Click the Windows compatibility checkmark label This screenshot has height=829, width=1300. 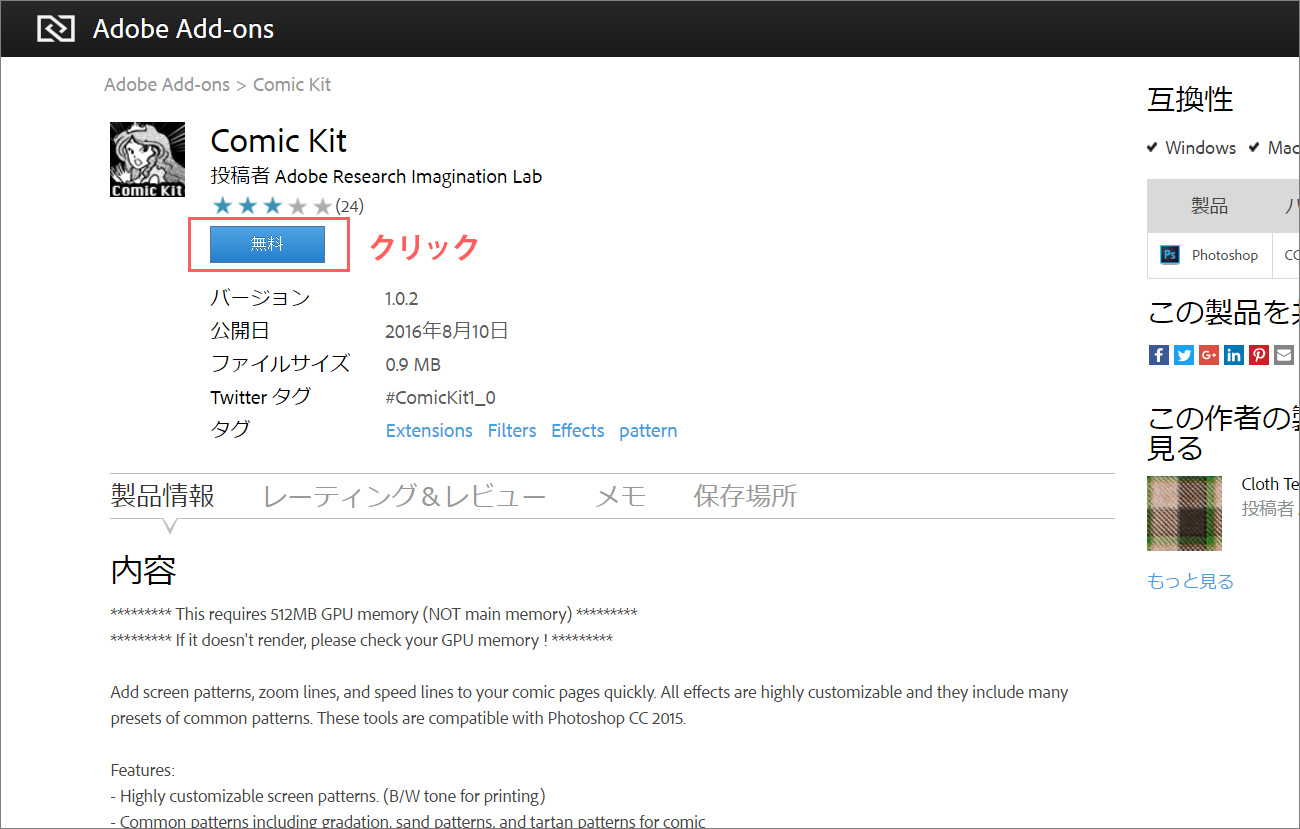(x=1191, y=148)
